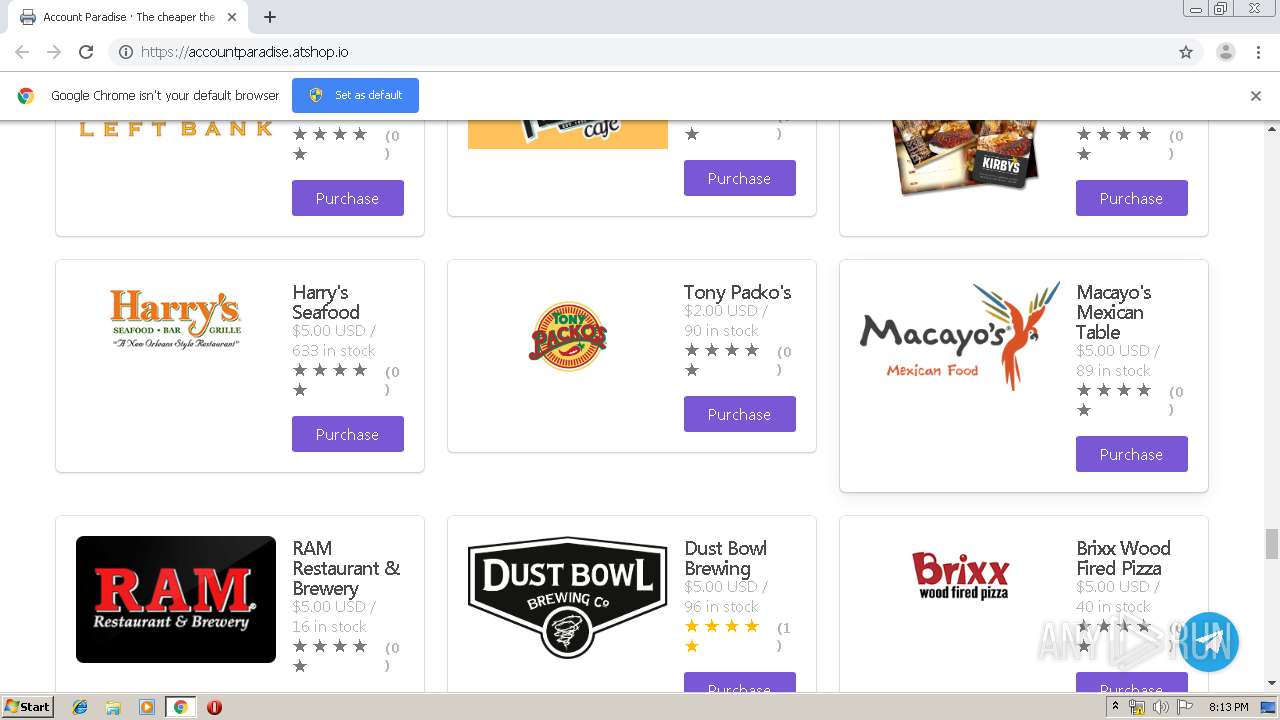Click Tony Packo's product title
Image resolution: width=1280 pixels, height=720 pixels.
737,292
